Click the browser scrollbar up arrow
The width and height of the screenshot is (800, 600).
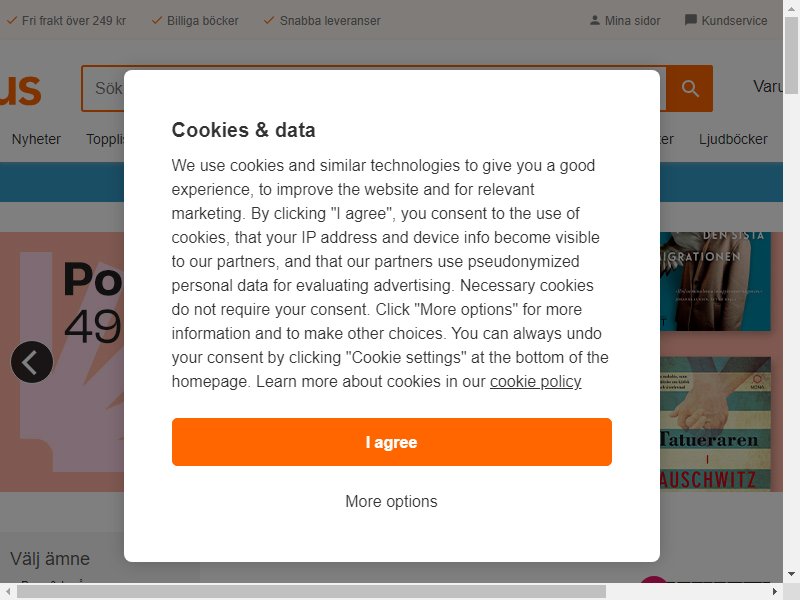click(791, 8)
